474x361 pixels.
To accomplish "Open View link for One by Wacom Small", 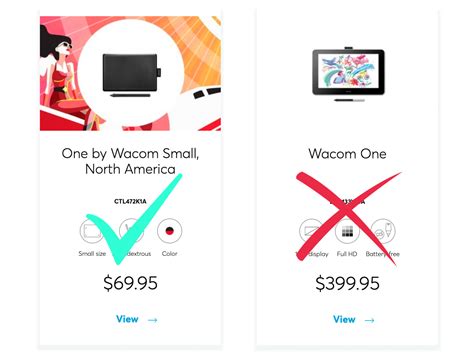I will [x=127, y=319].
